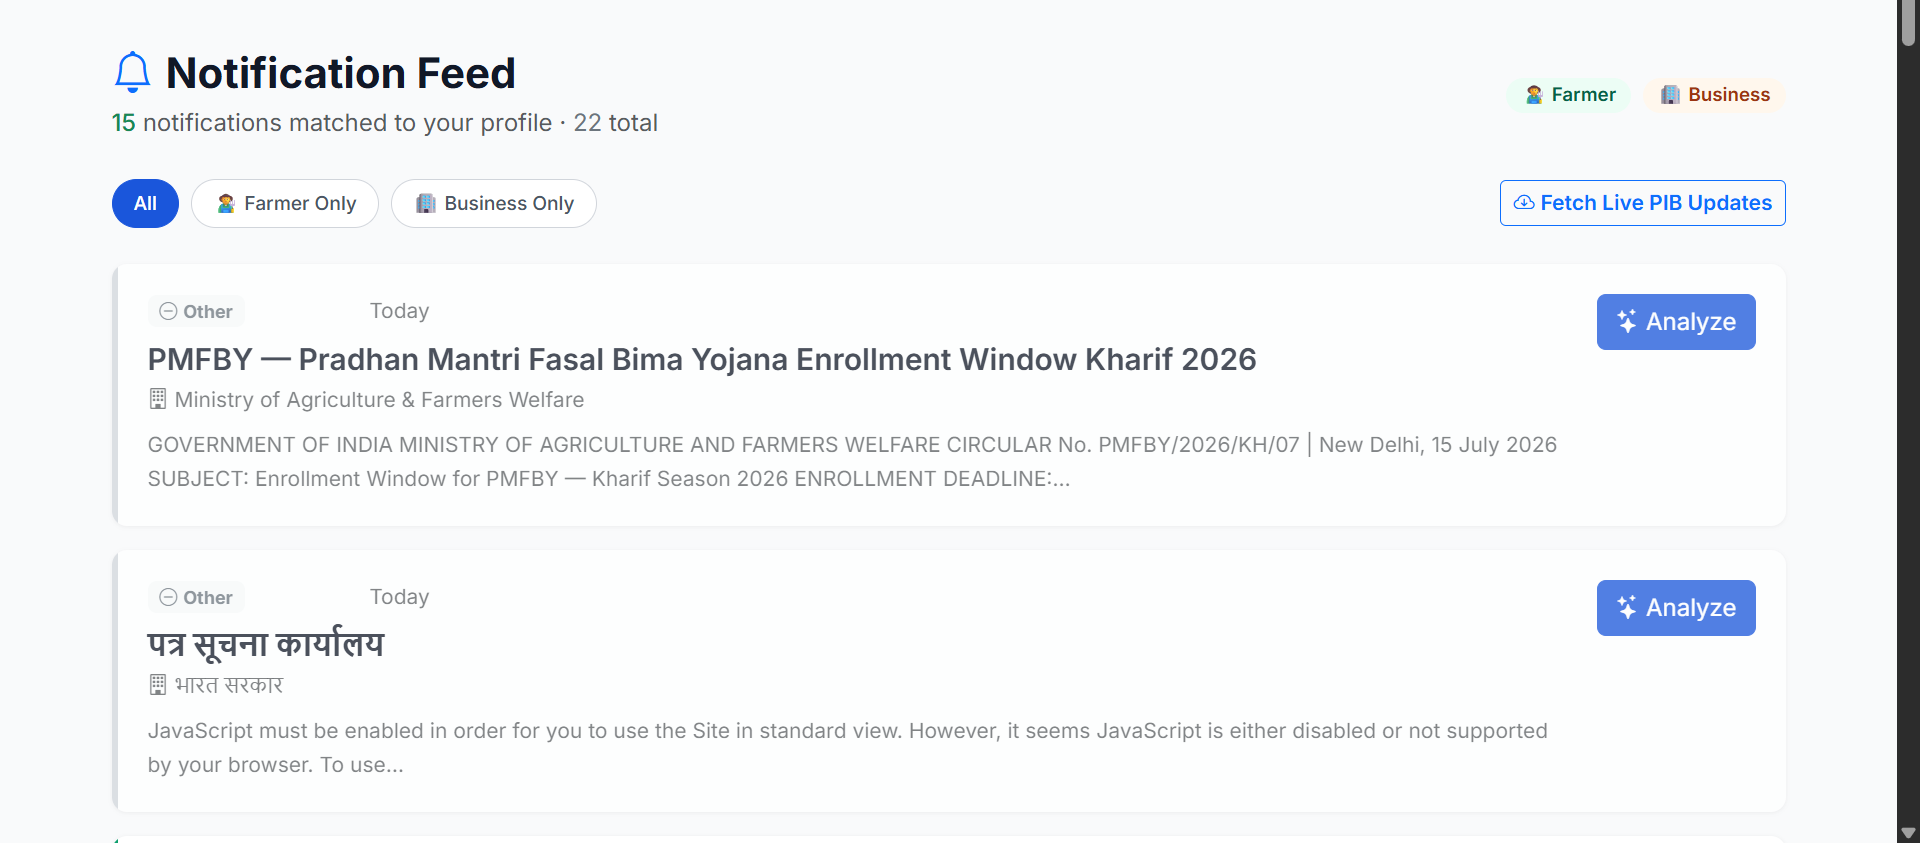Click the sparkle icon on the PMFBY Analyze button
This screenshot has width=1920, height=843.
click(x=1627, y=322)
